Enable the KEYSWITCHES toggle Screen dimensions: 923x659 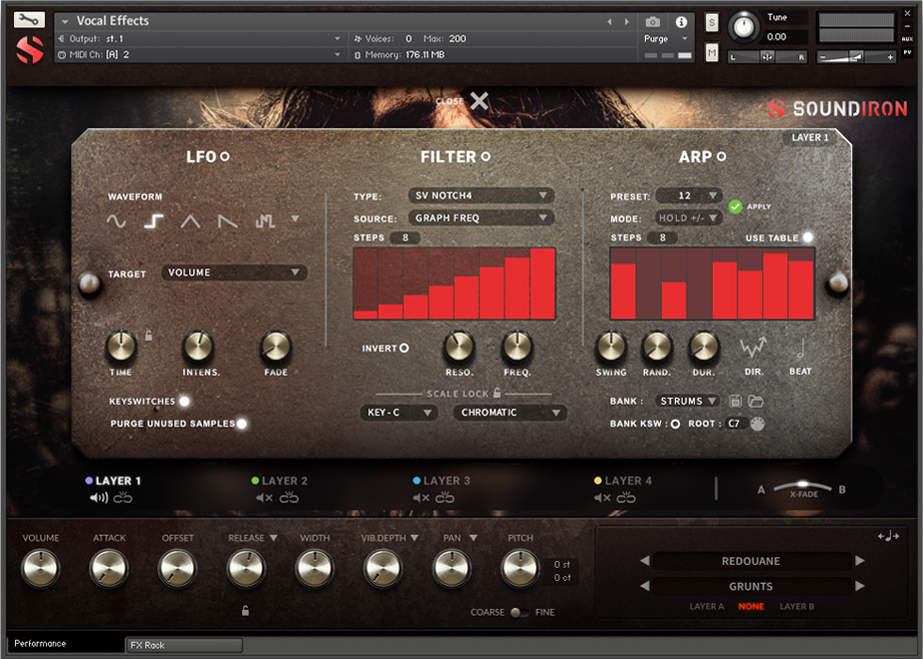184,402
